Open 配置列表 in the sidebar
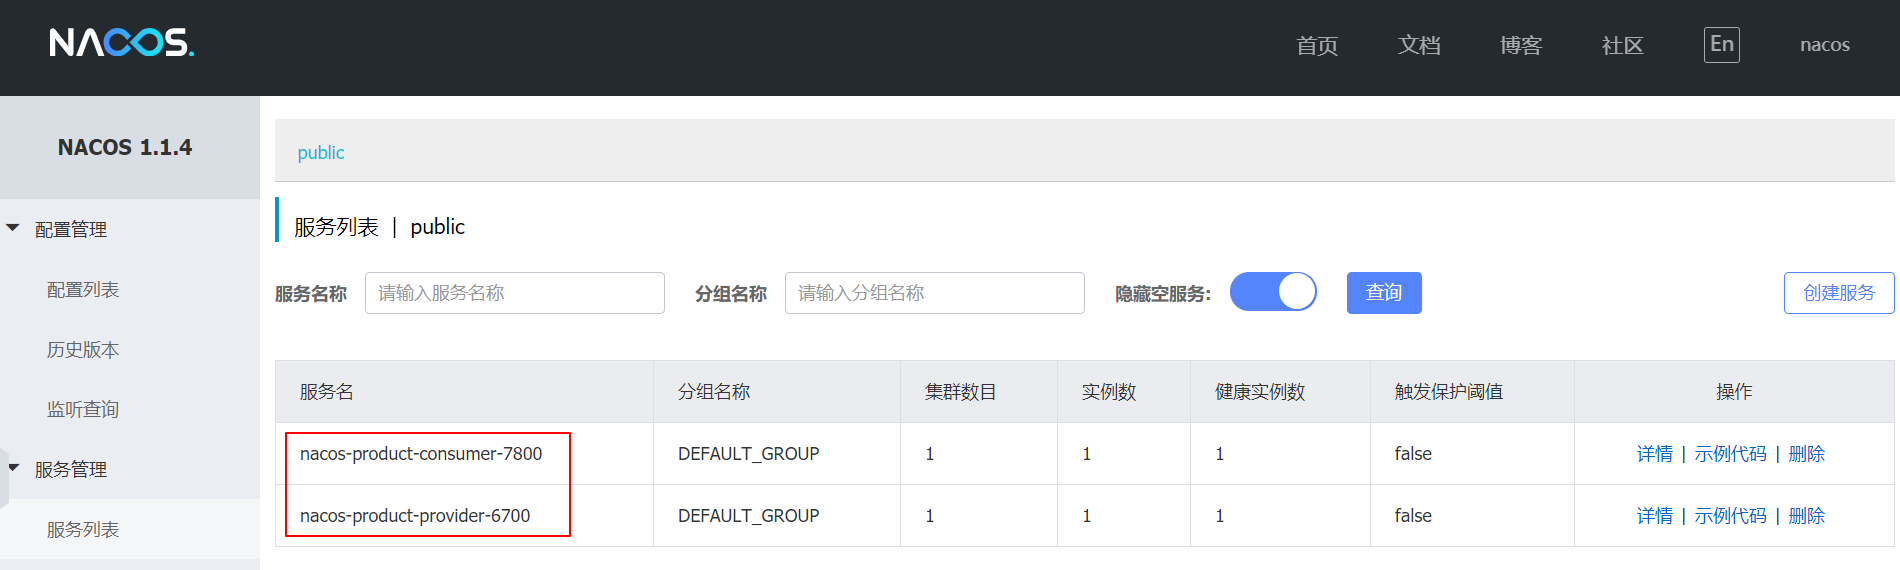This screenshot has height=570, width=1900. [83, 289]
